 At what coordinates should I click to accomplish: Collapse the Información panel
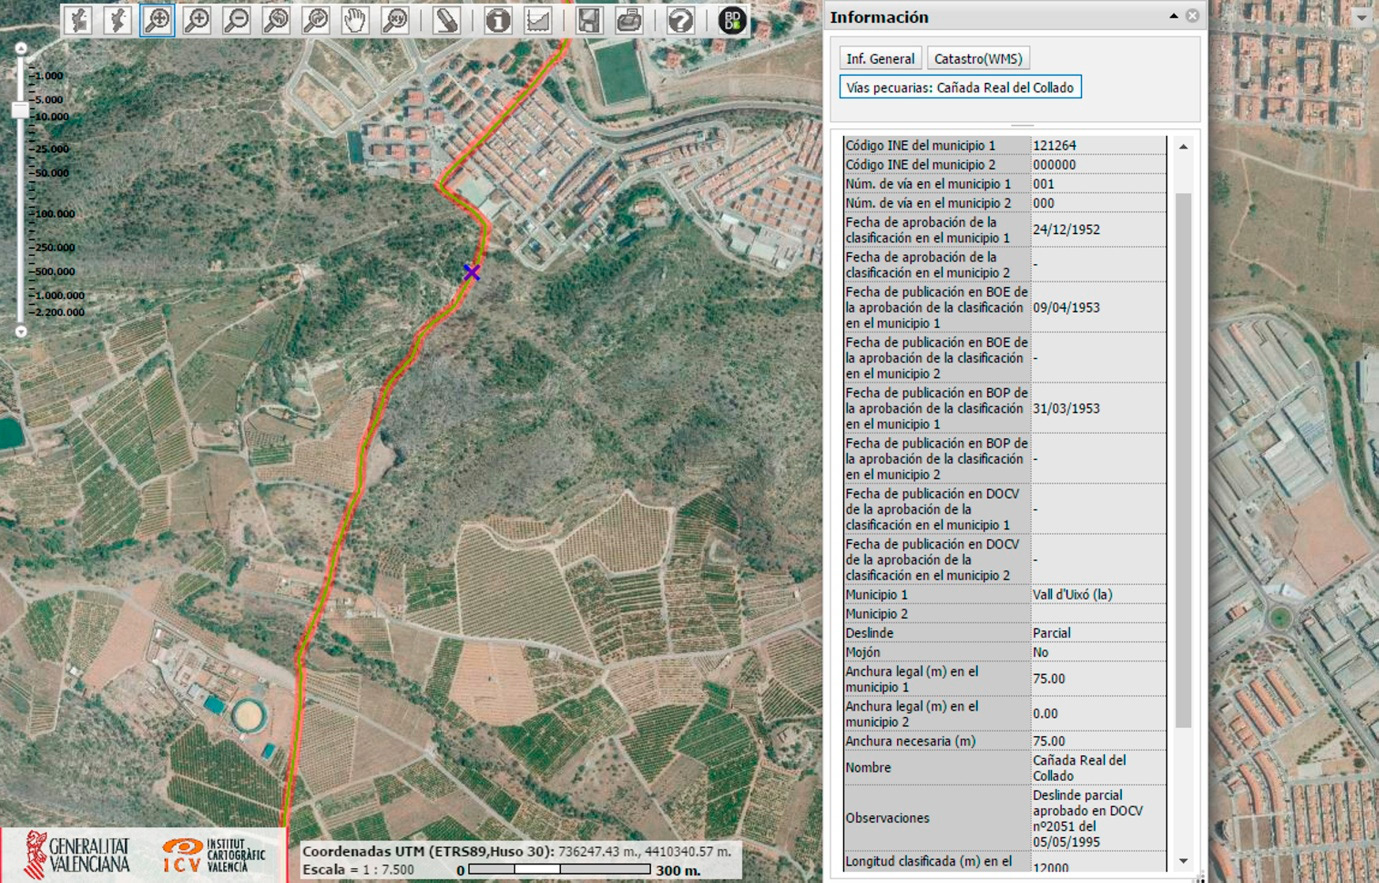[x=1173, y=16]
